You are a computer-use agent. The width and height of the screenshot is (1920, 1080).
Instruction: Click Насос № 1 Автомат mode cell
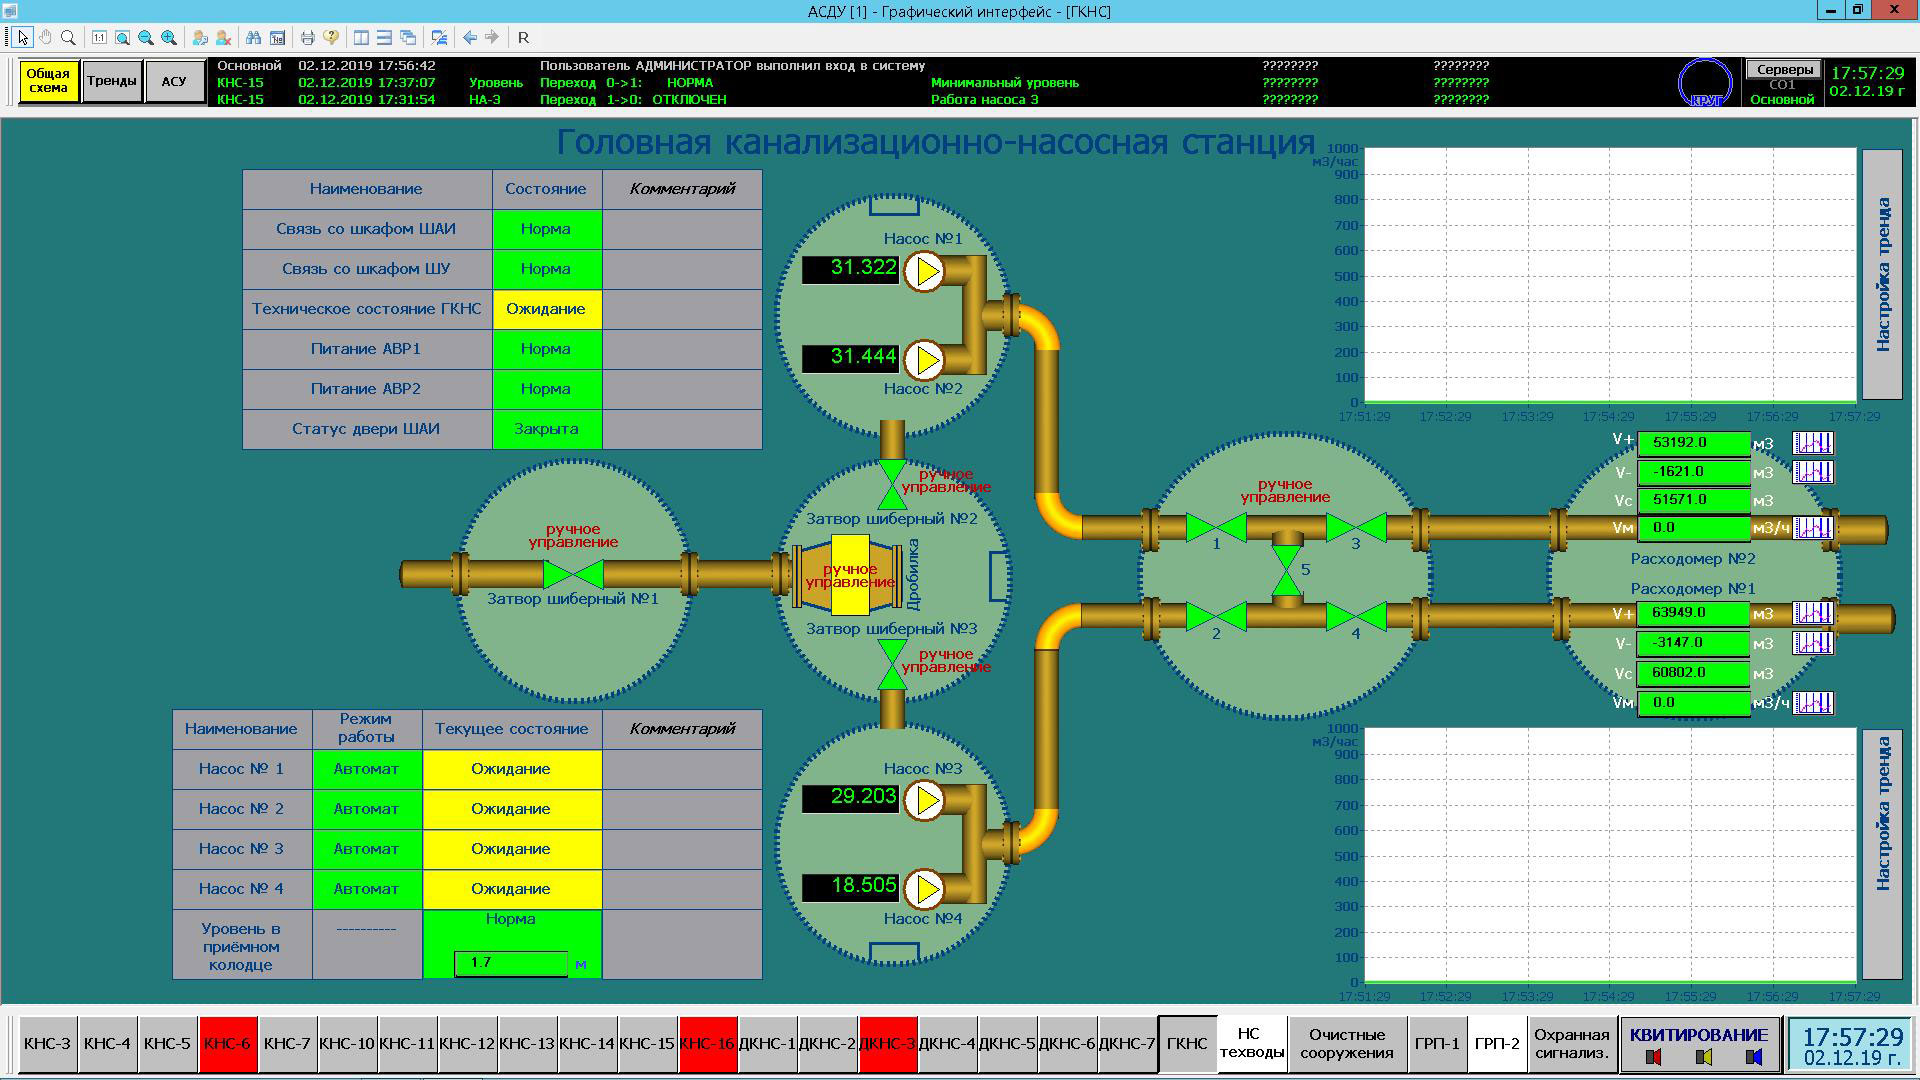(367, 769)
